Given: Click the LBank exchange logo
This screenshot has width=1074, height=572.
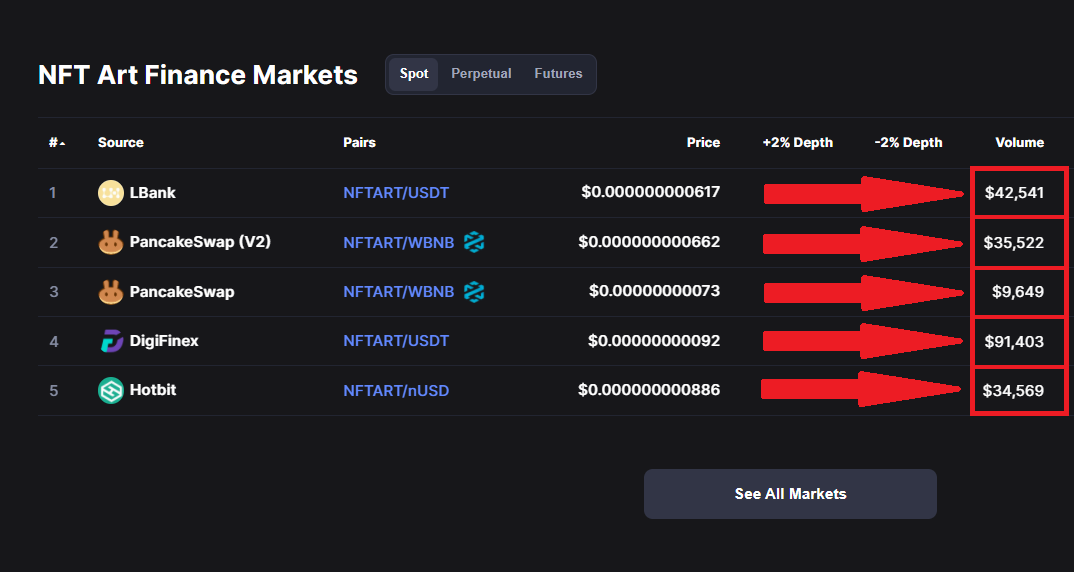Looking at the screenshot, I should pyautogui.click(x=110, y=193).
